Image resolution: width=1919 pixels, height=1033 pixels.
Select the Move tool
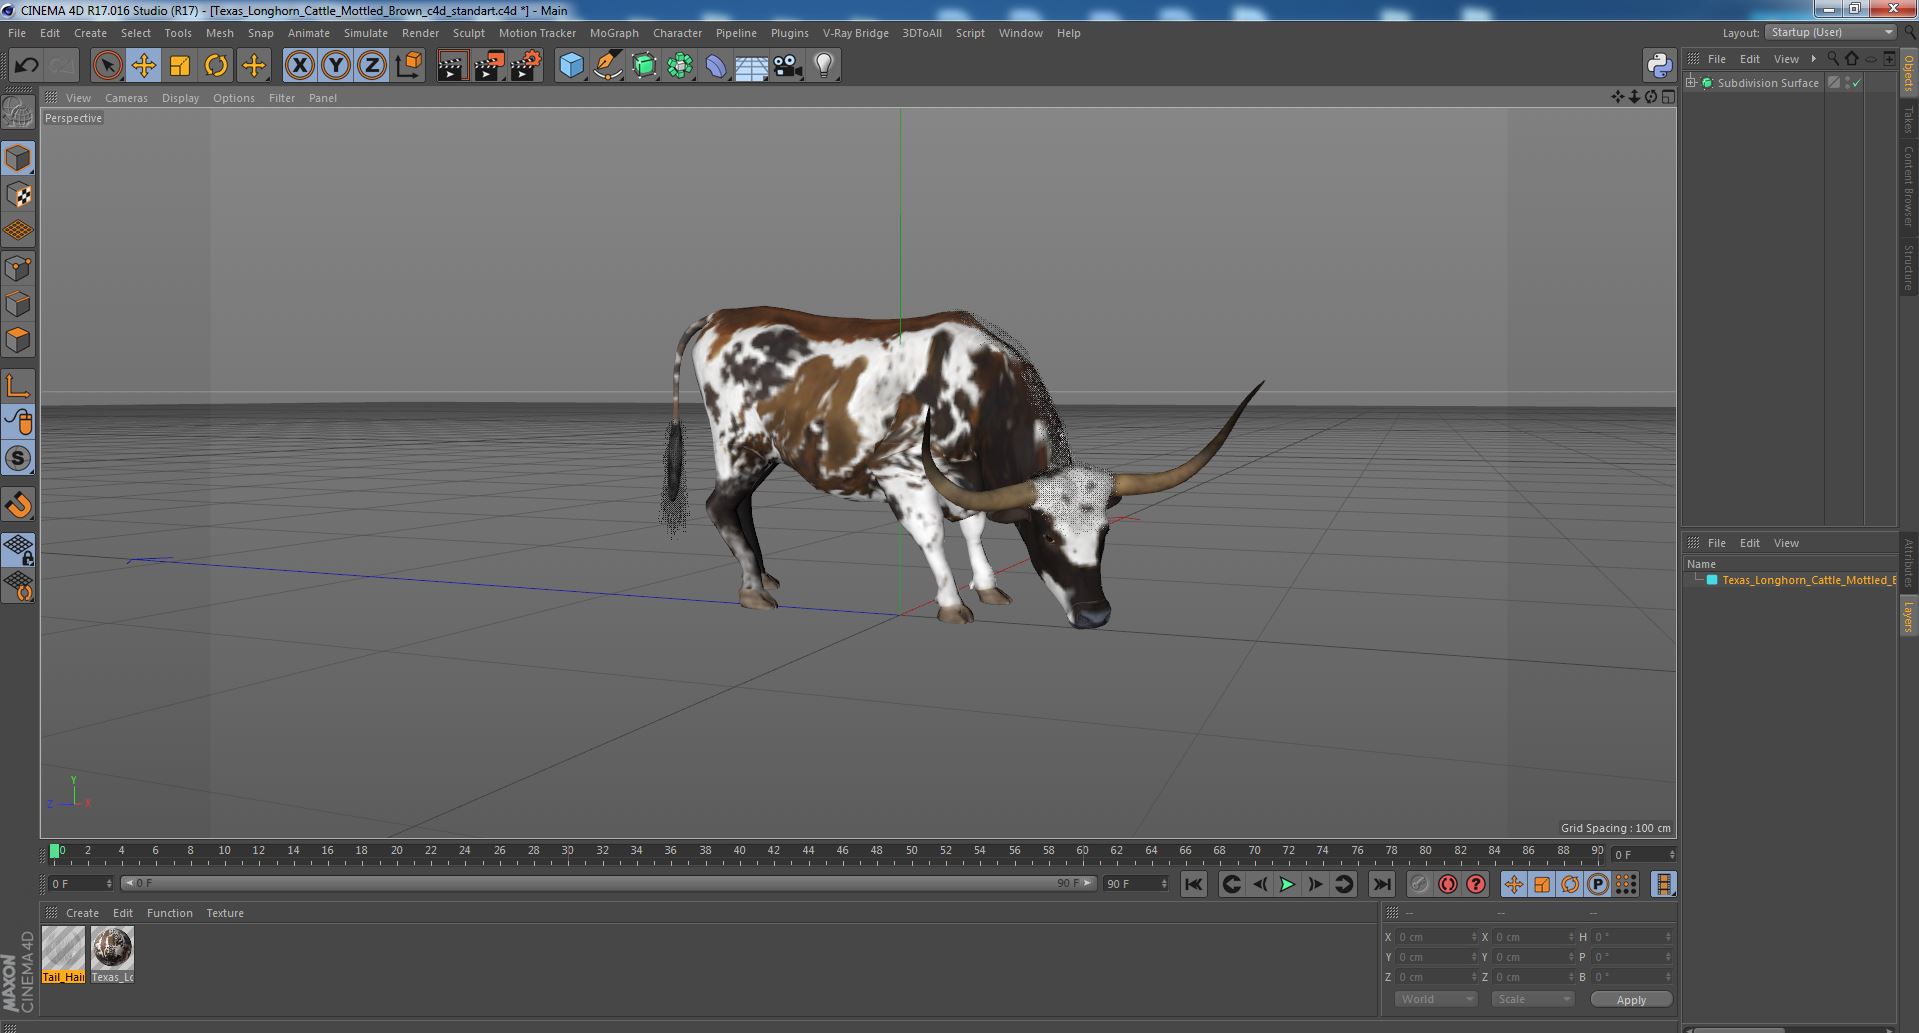click(143, 66)
